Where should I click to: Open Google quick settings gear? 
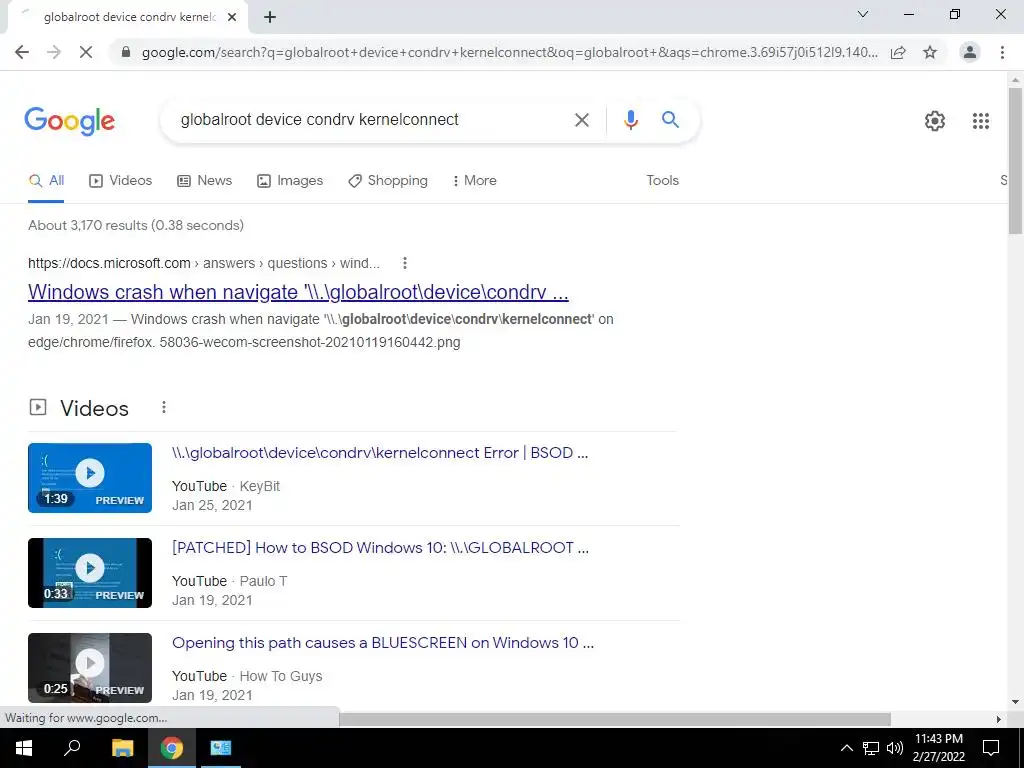[x=935, y=121]
